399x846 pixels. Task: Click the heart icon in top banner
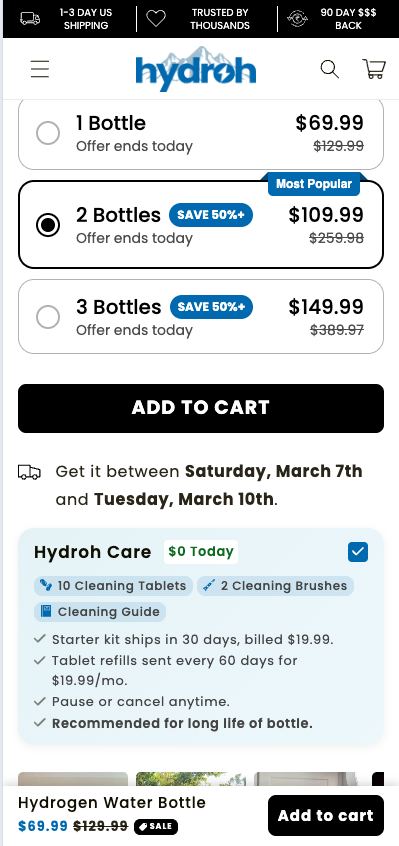click(156, 19)
